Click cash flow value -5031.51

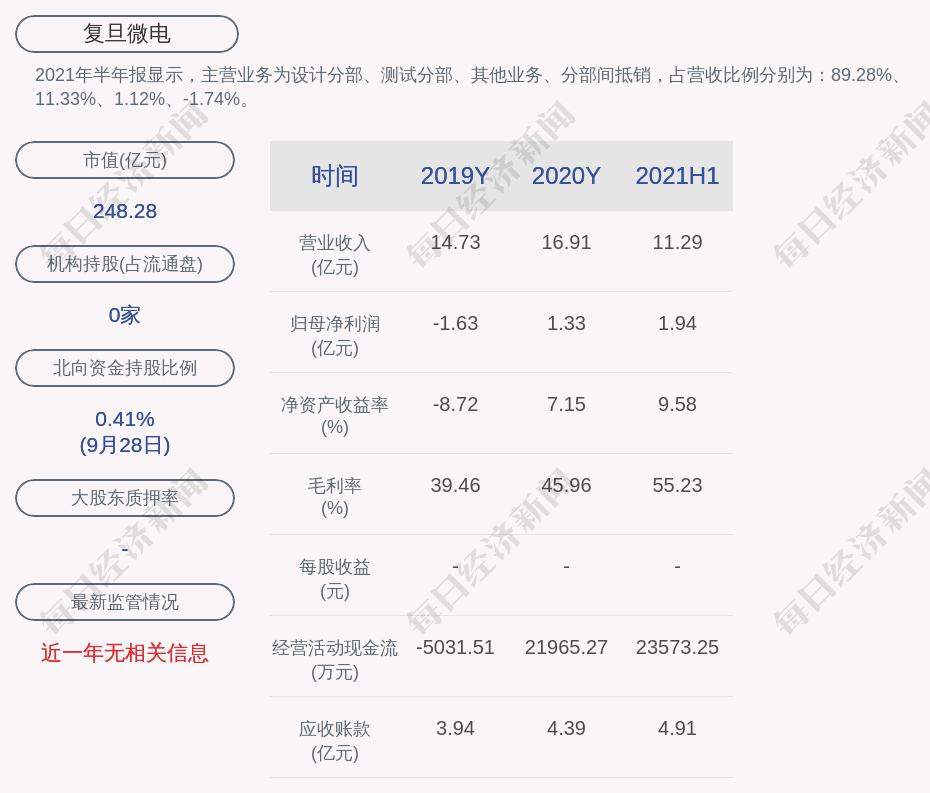[455, 648]
